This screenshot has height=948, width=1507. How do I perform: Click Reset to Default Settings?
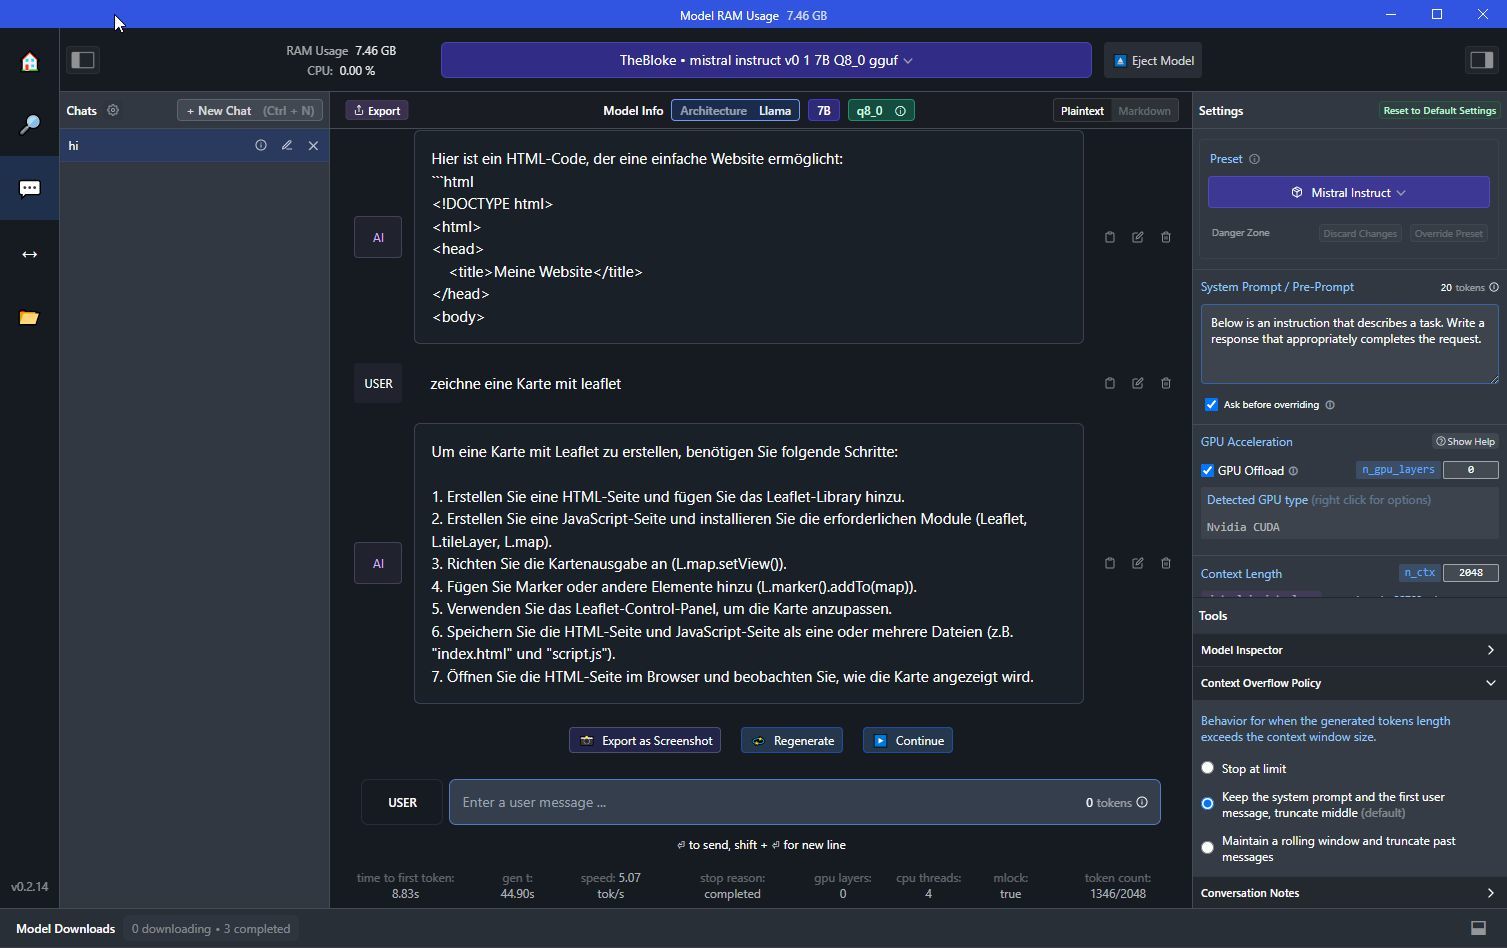tap(1439, 111)
